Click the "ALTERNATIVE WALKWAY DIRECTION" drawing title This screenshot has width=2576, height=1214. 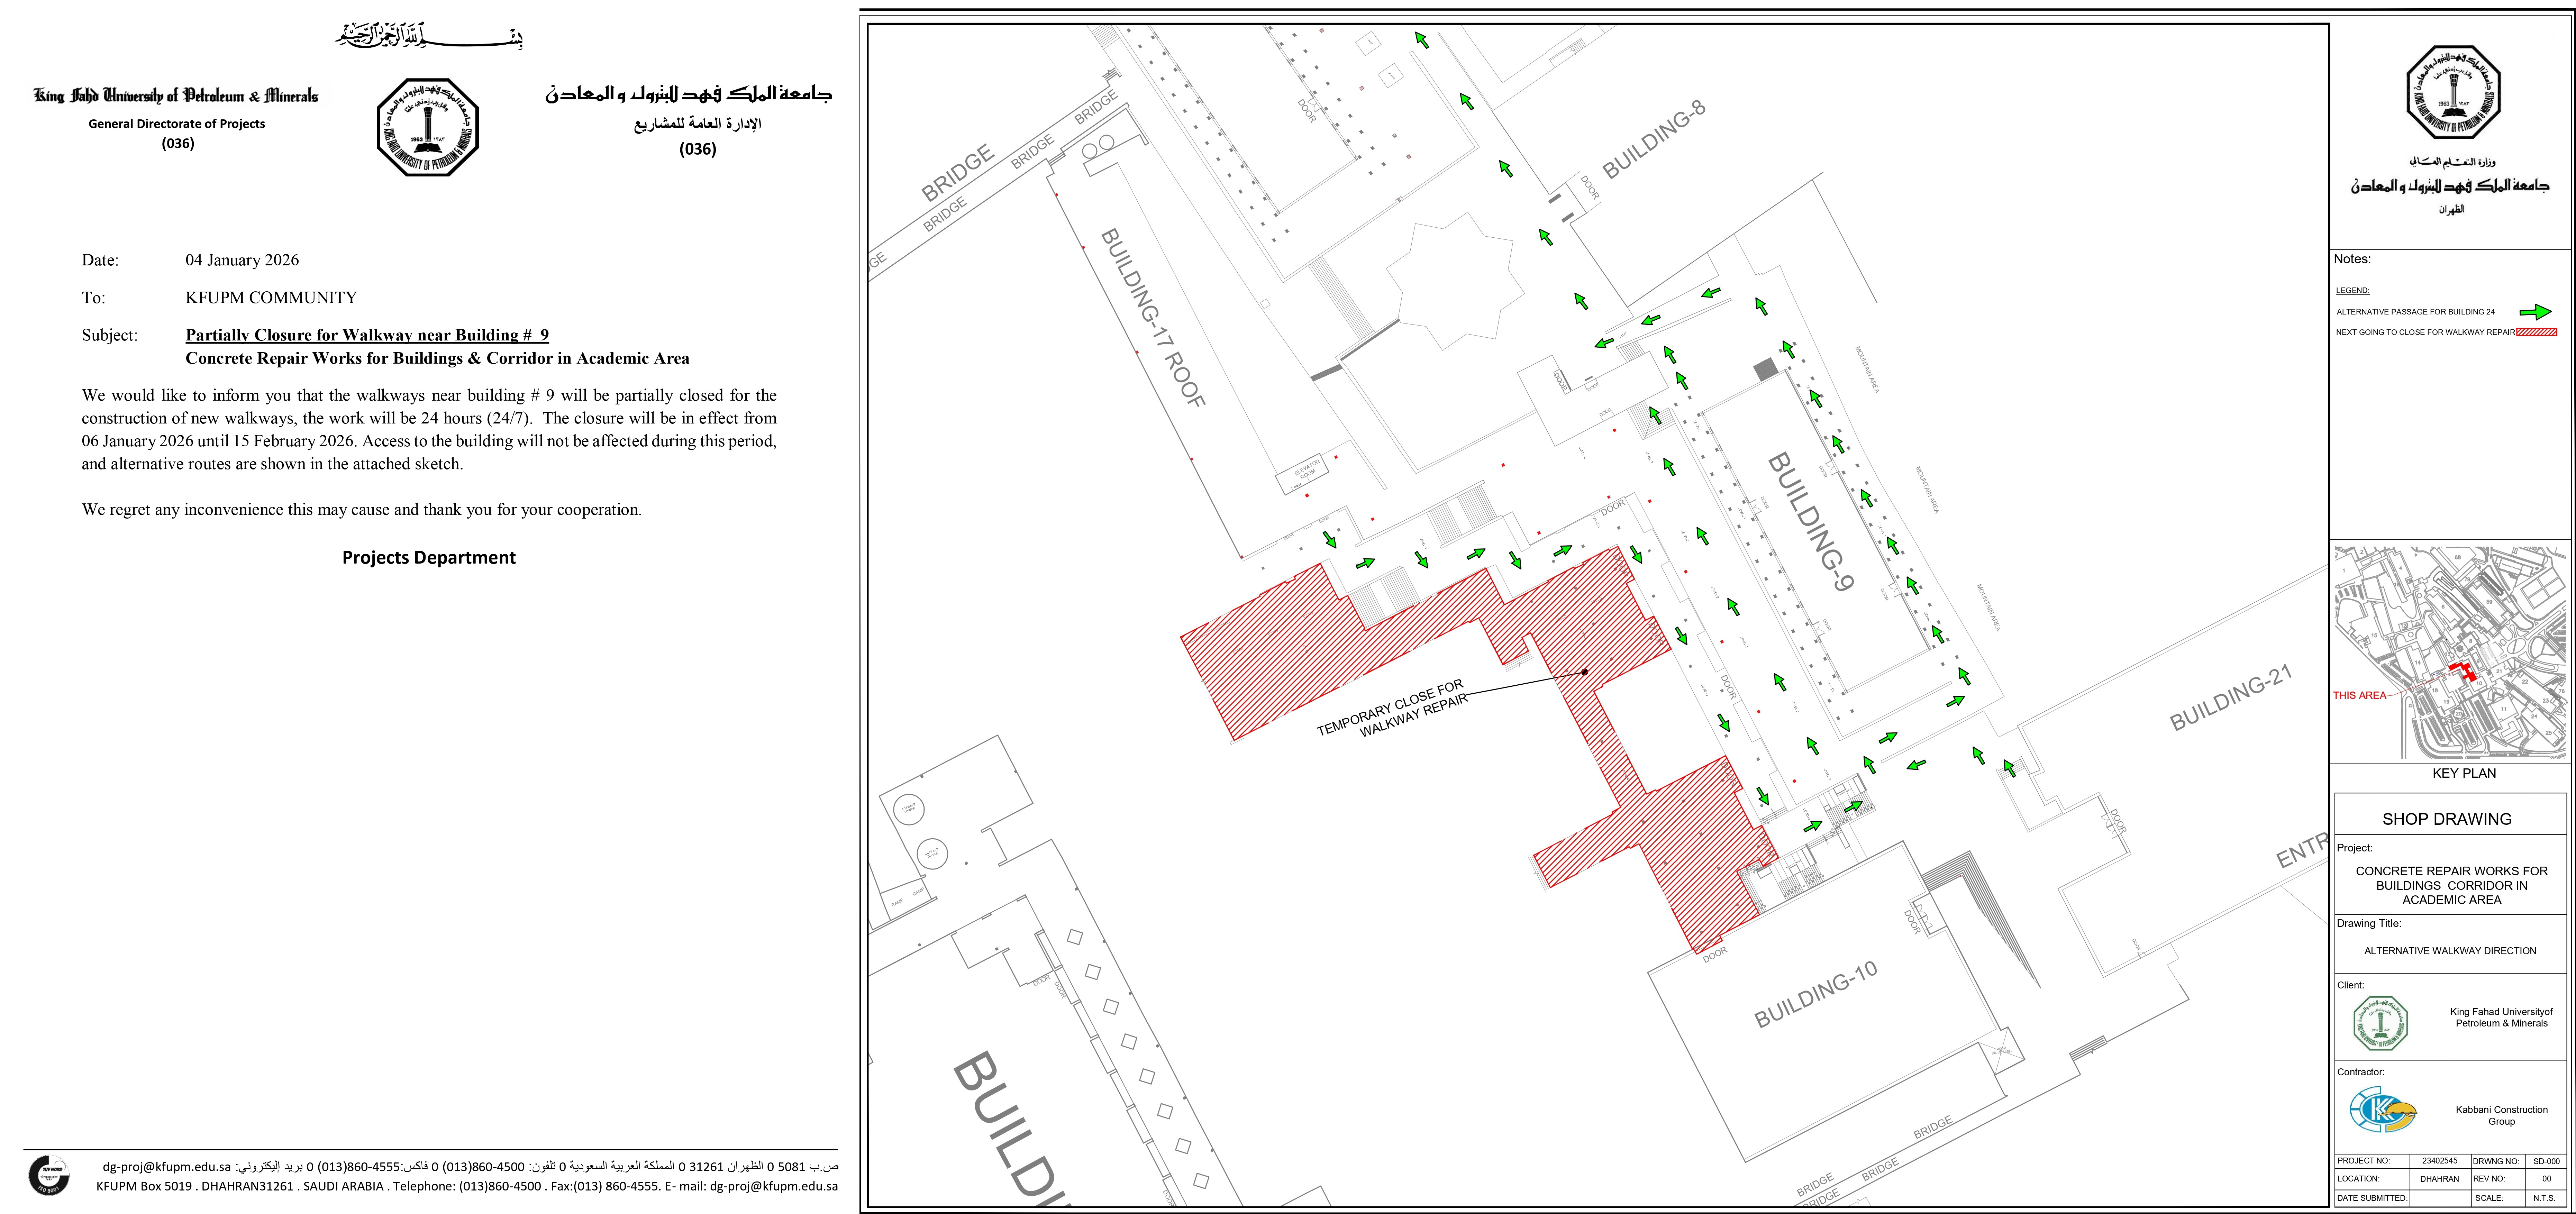click(x=2450, y=951)
